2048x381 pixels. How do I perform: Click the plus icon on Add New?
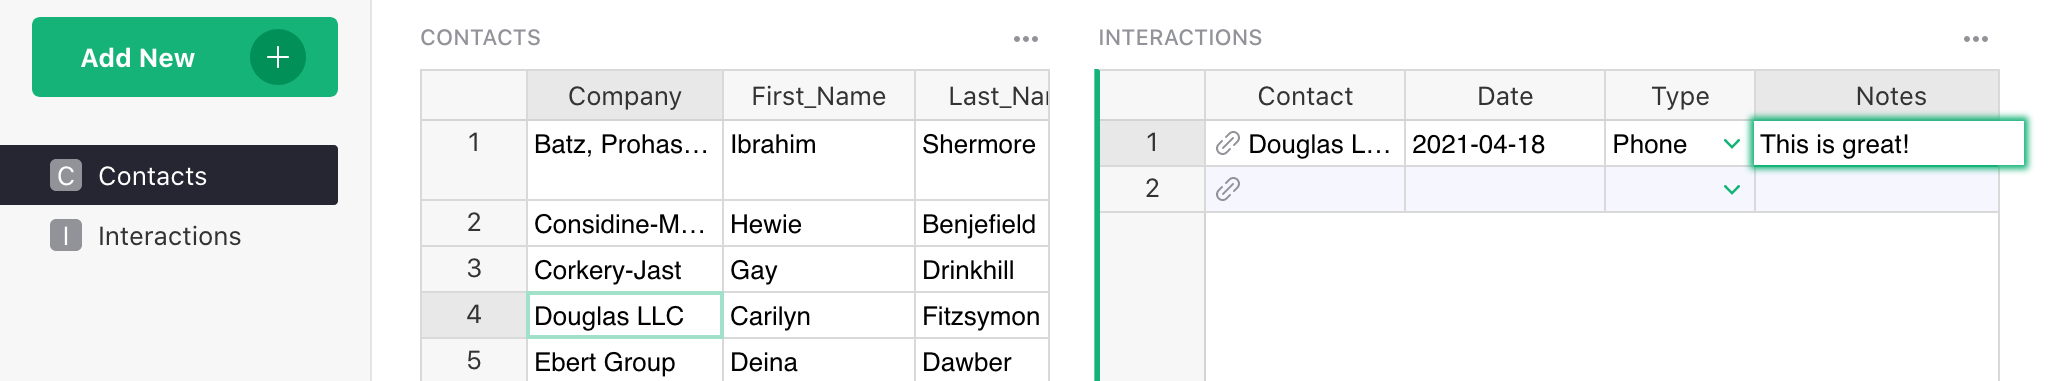pyautogui.click(x=278, y=57)
